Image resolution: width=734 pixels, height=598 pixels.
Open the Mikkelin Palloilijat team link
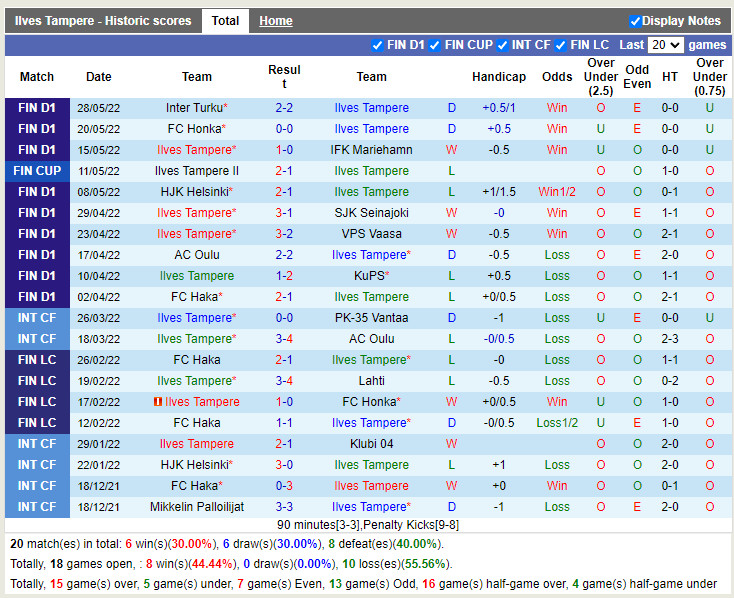197,507
